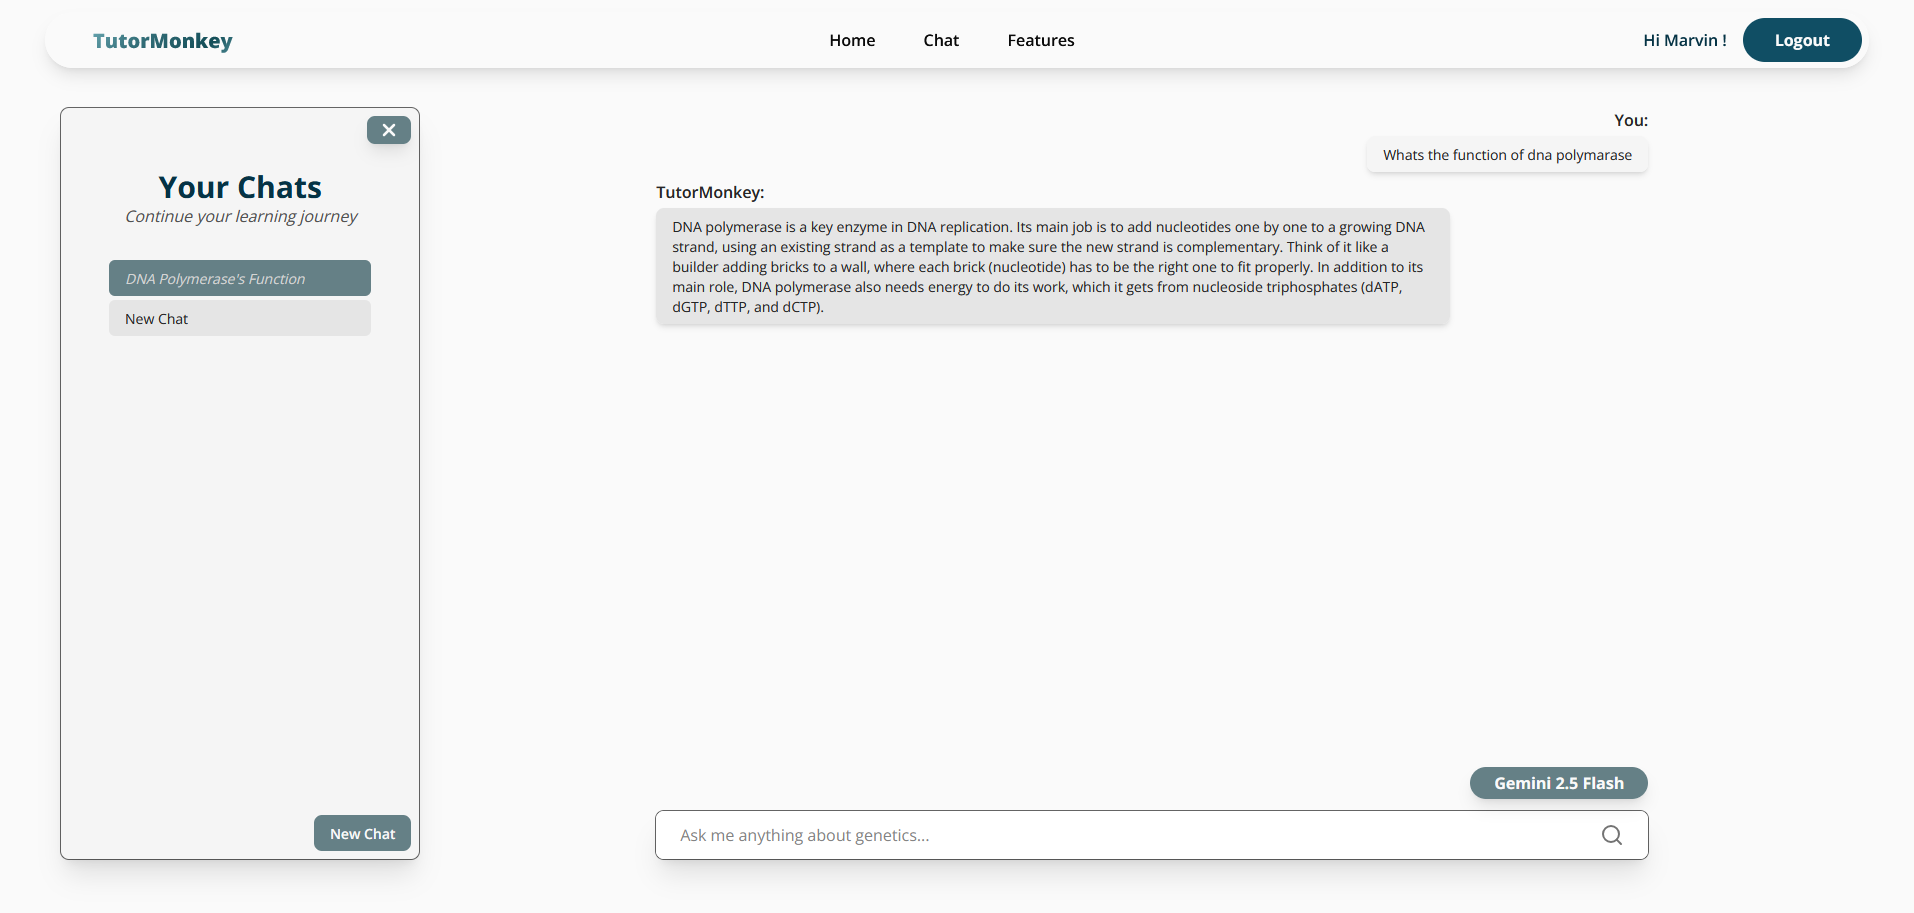
Task: Click the search magnifier icon in the input bar
Action: click(x=1611, y=835)
